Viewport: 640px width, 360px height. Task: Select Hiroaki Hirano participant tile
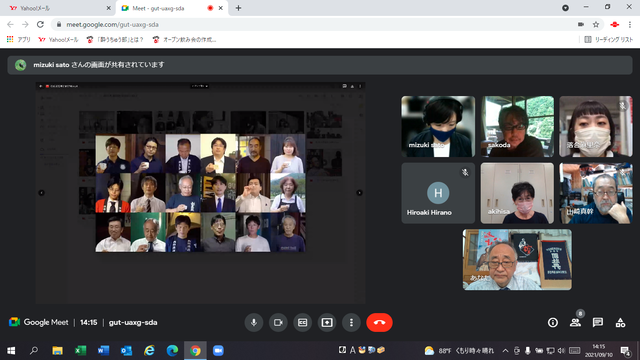pos(438,193)
